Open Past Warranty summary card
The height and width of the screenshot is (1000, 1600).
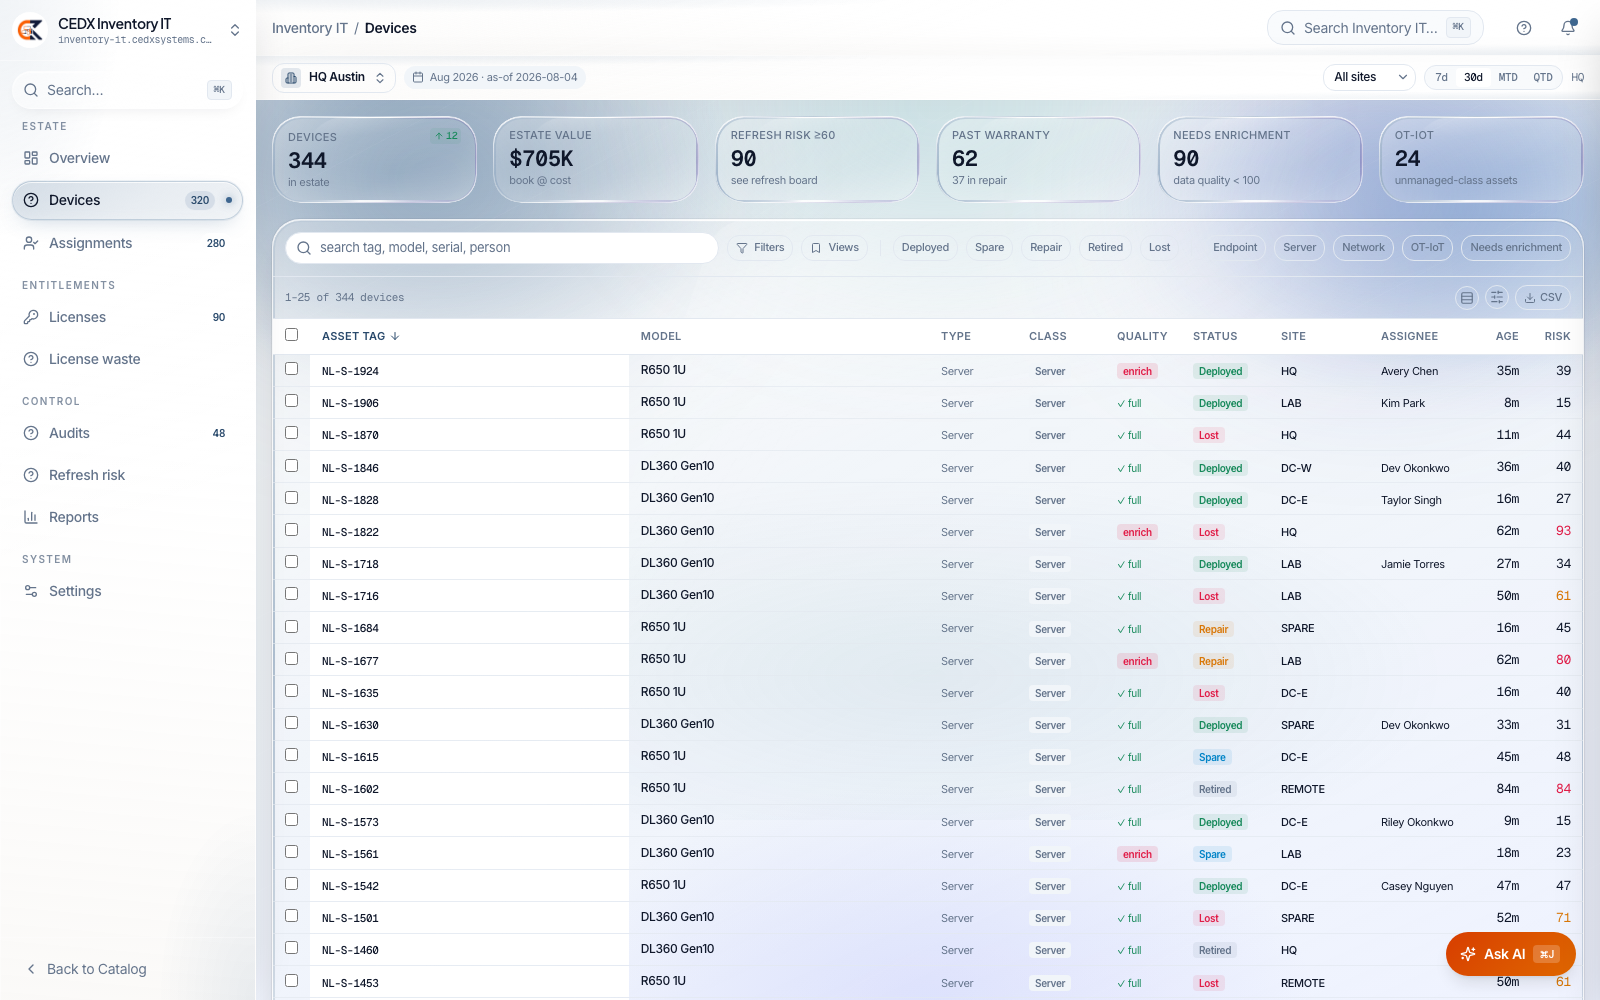pyautogui.click(x=1038, y=160)
